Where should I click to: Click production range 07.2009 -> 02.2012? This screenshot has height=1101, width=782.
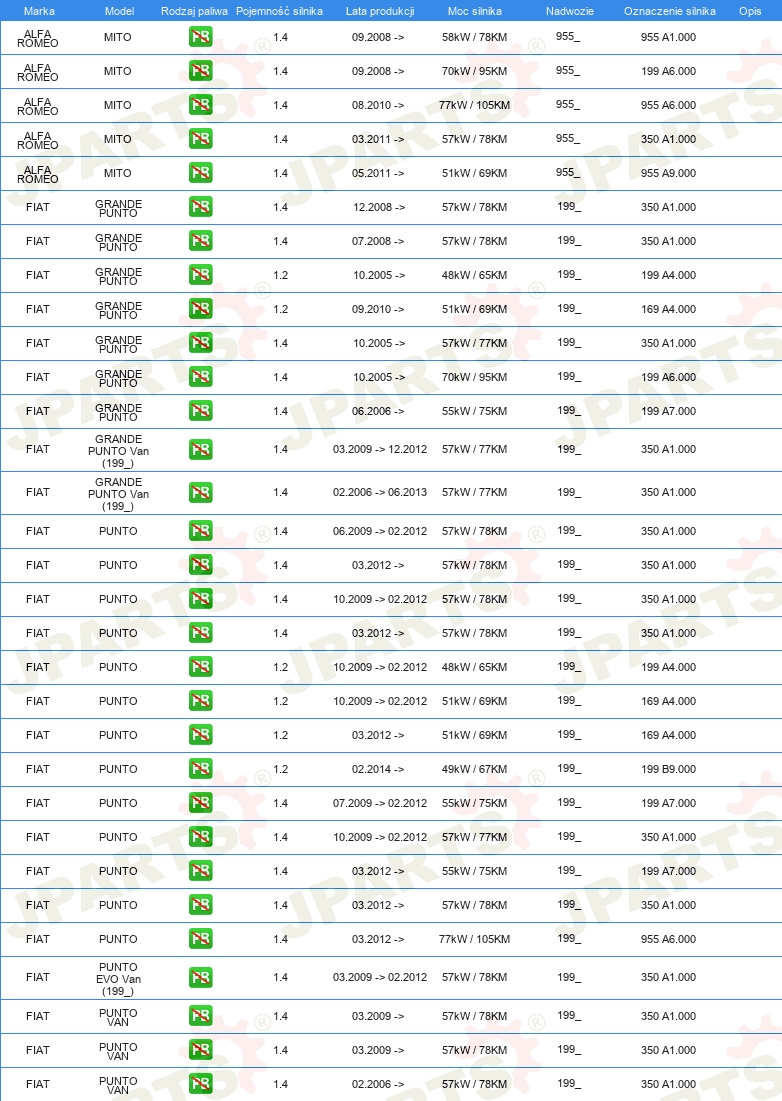click(x=380, y=803)
